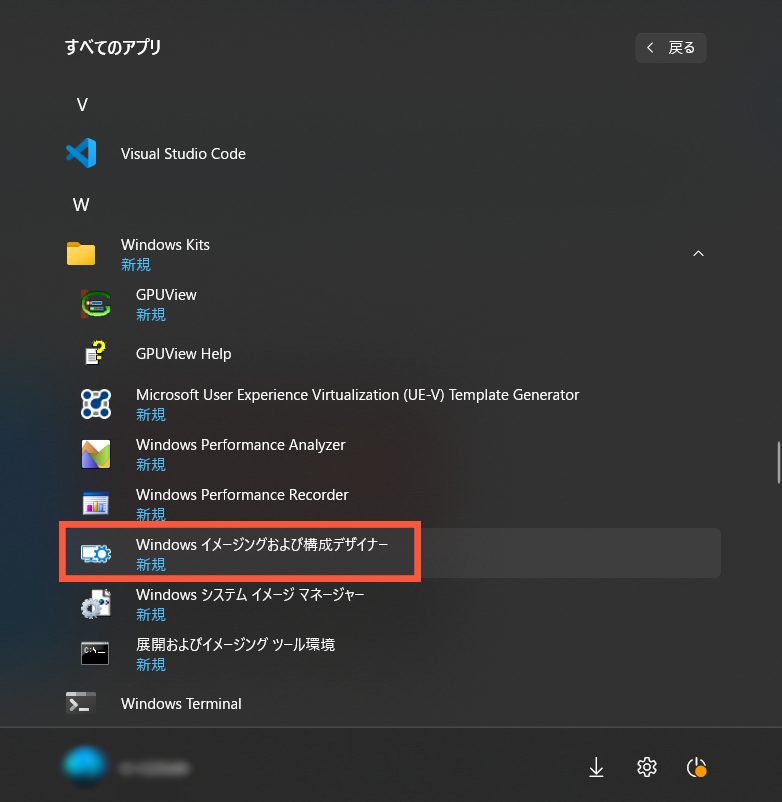Click 新規 tag under GPUView
The height and width of the screenshot is (802, 782).
tap(150, 315)
